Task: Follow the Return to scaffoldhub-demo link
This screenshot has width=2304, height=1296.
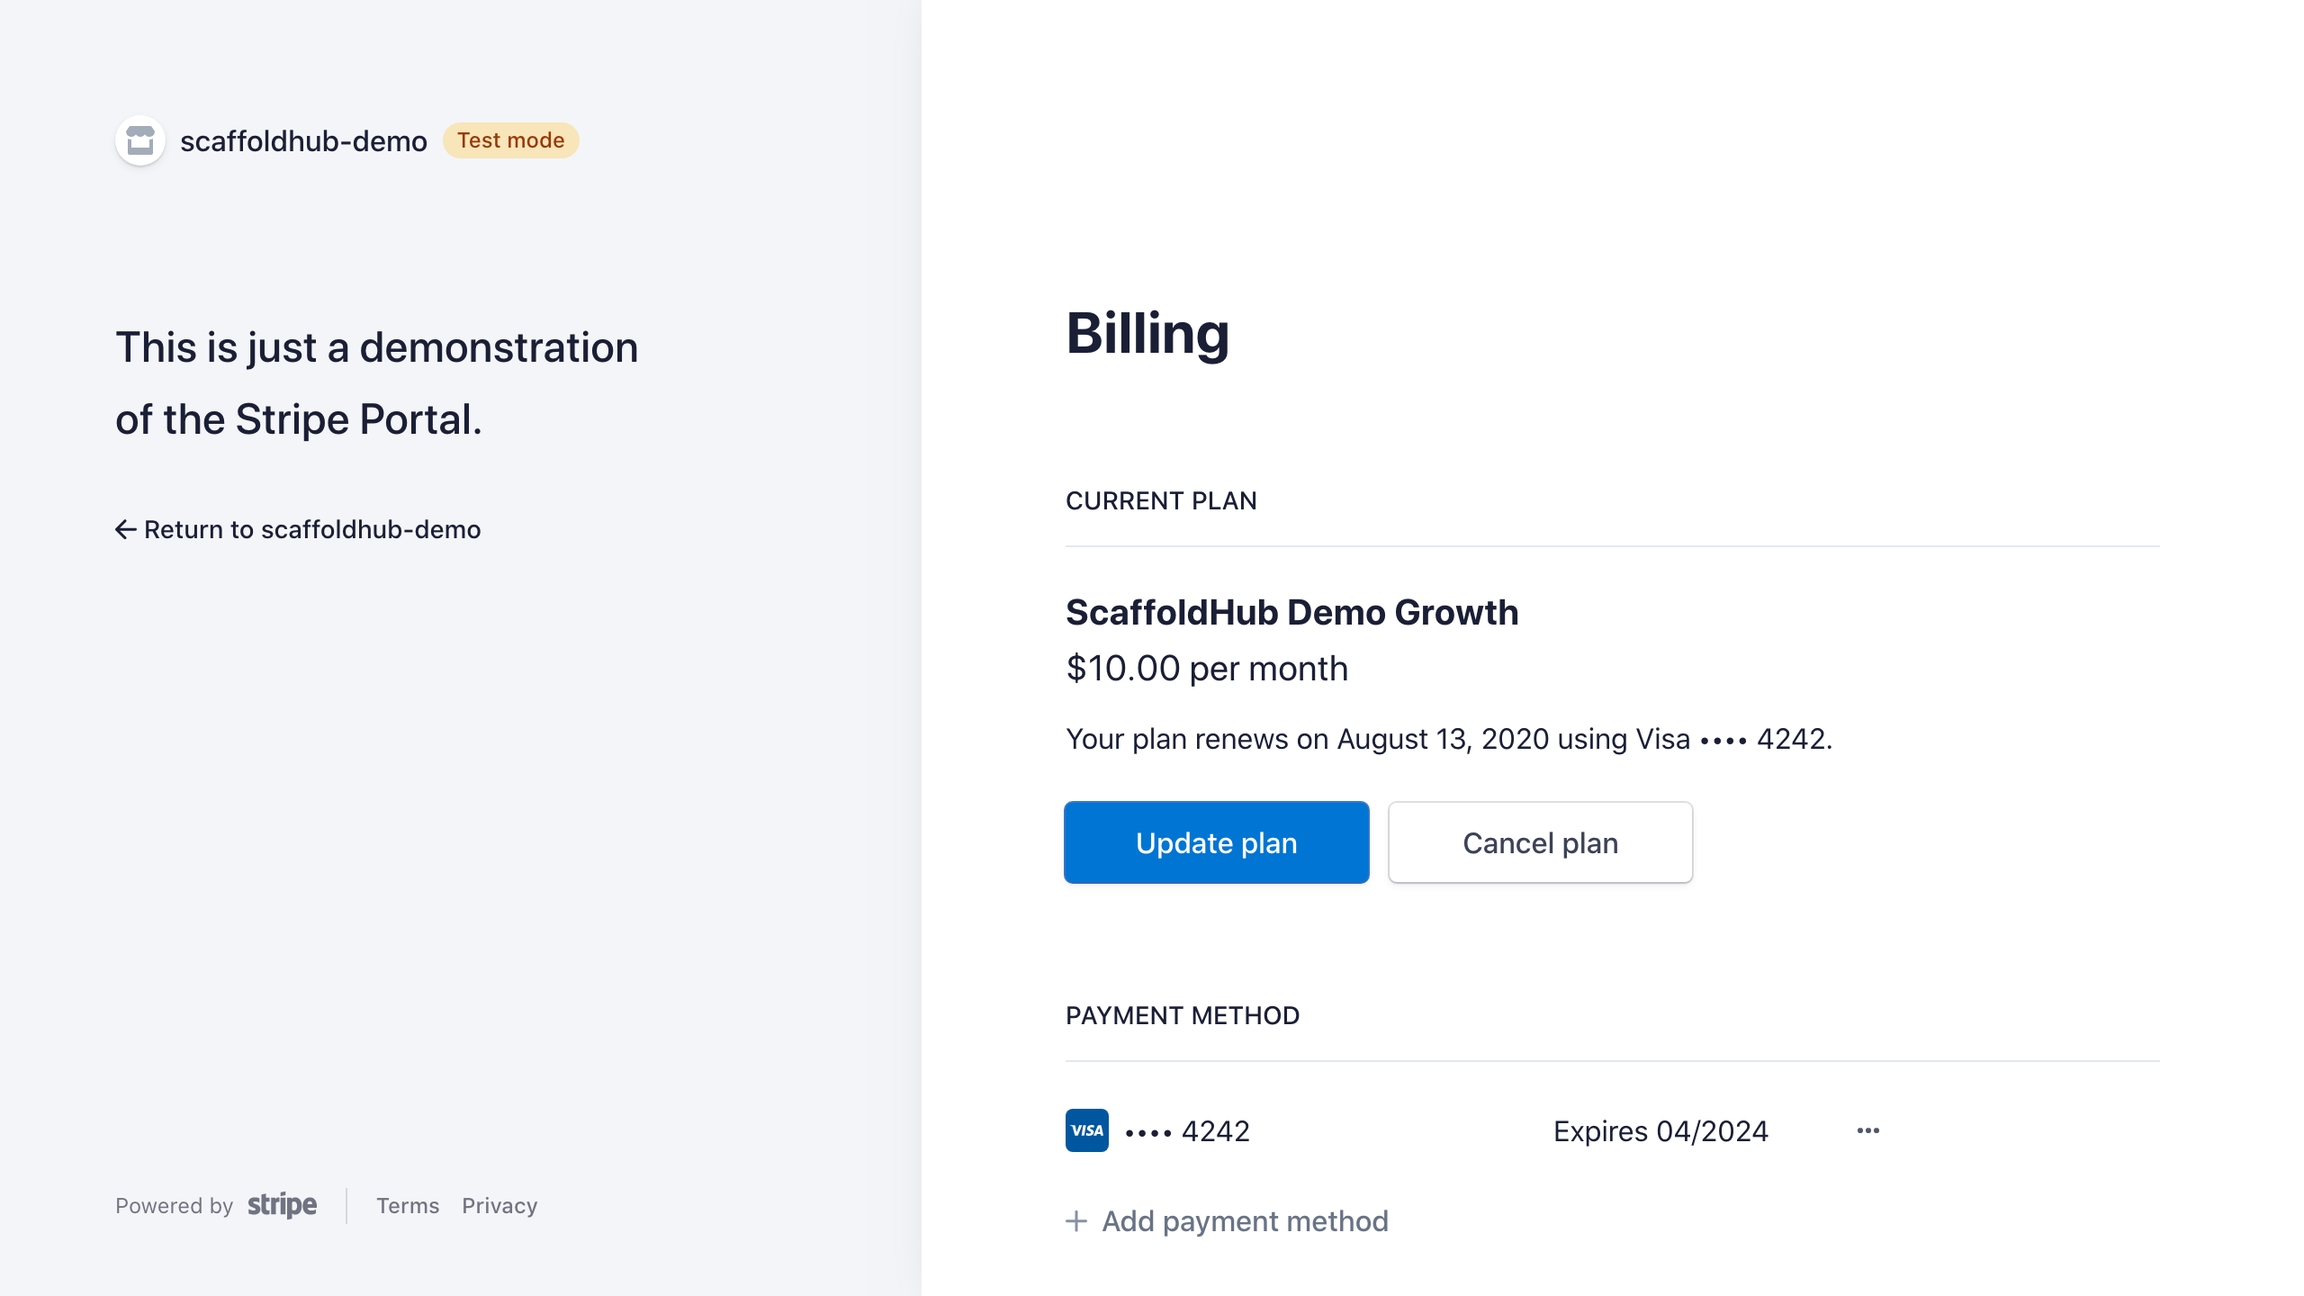Action: pos(312,530)
